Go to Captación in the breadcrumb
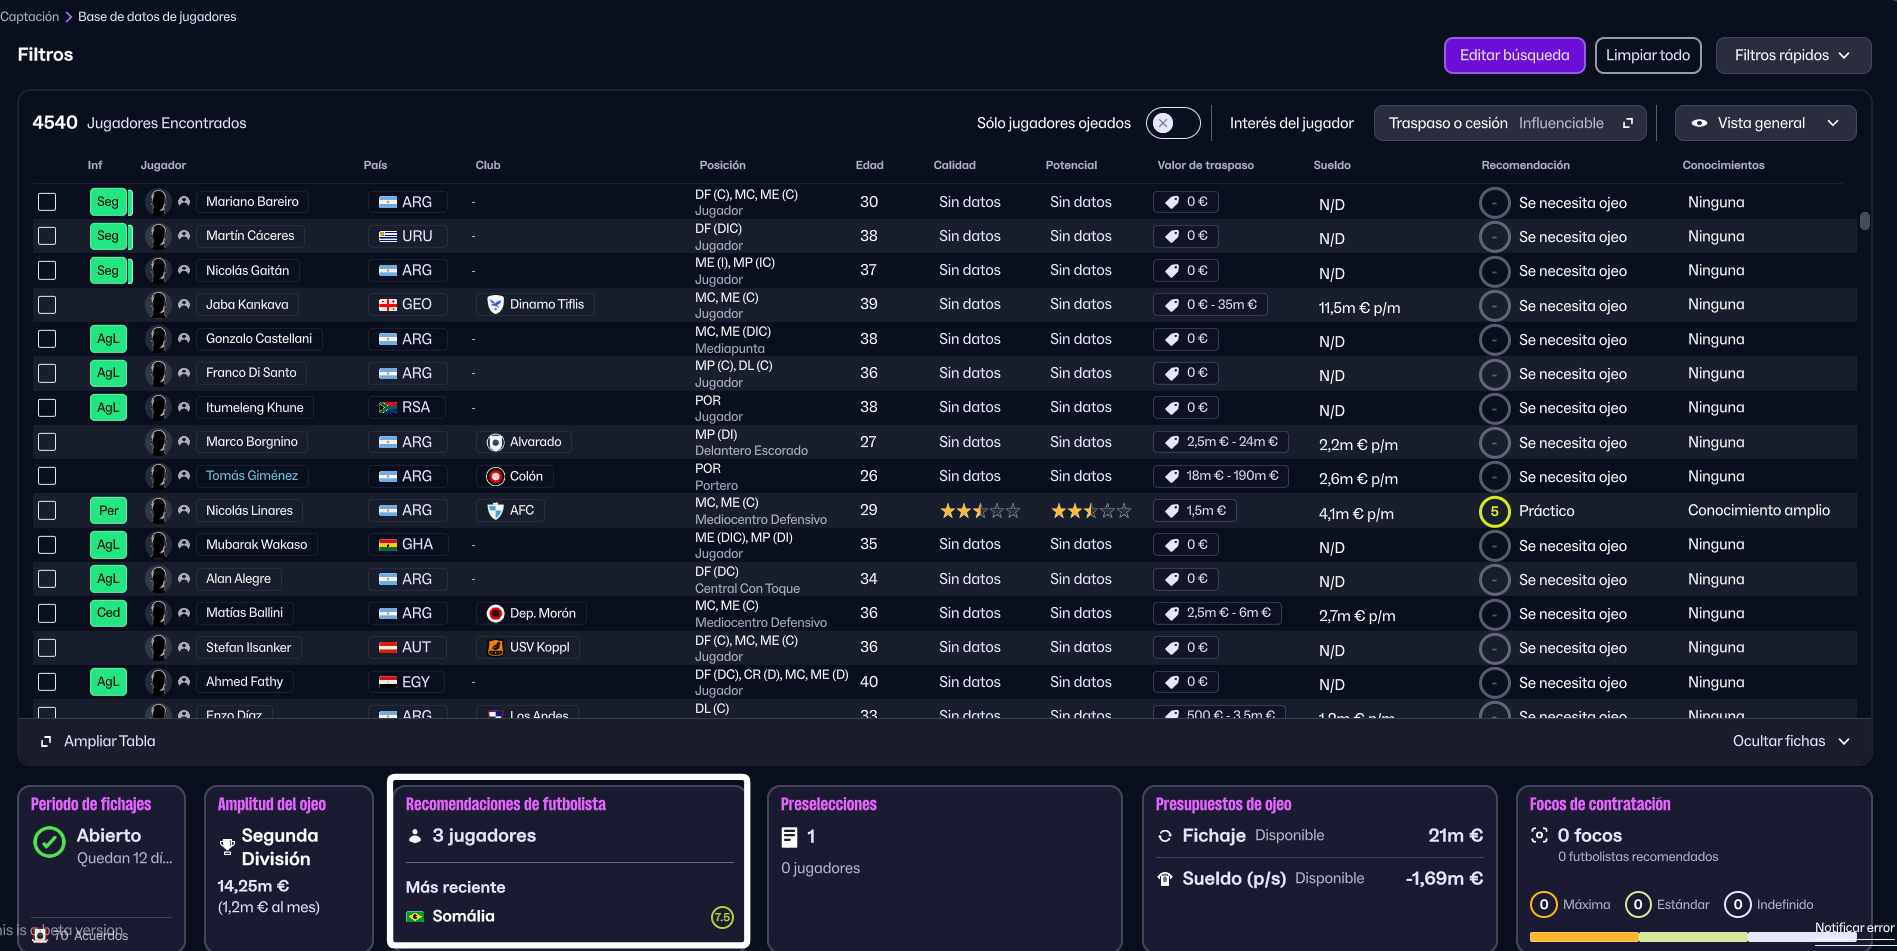The image size is (1897, 951). [30, 17]
